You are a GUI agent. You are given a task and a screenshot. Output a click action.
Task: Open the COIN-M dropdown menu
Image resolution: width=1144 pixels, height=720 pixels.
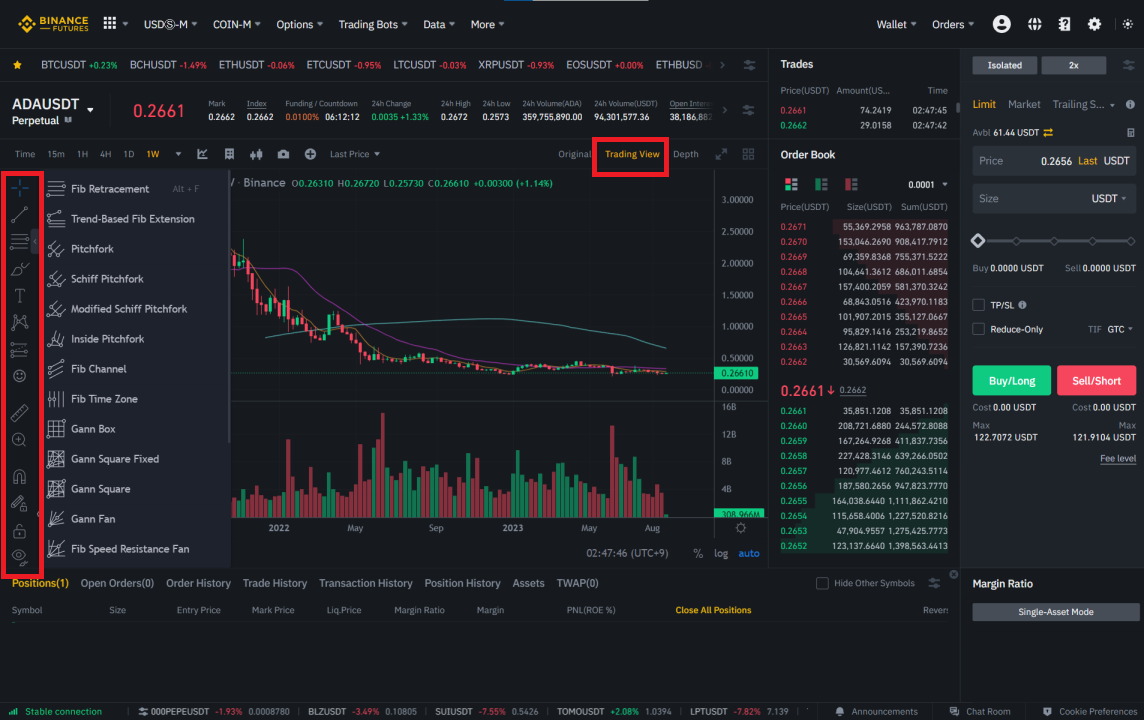(236, 24)
